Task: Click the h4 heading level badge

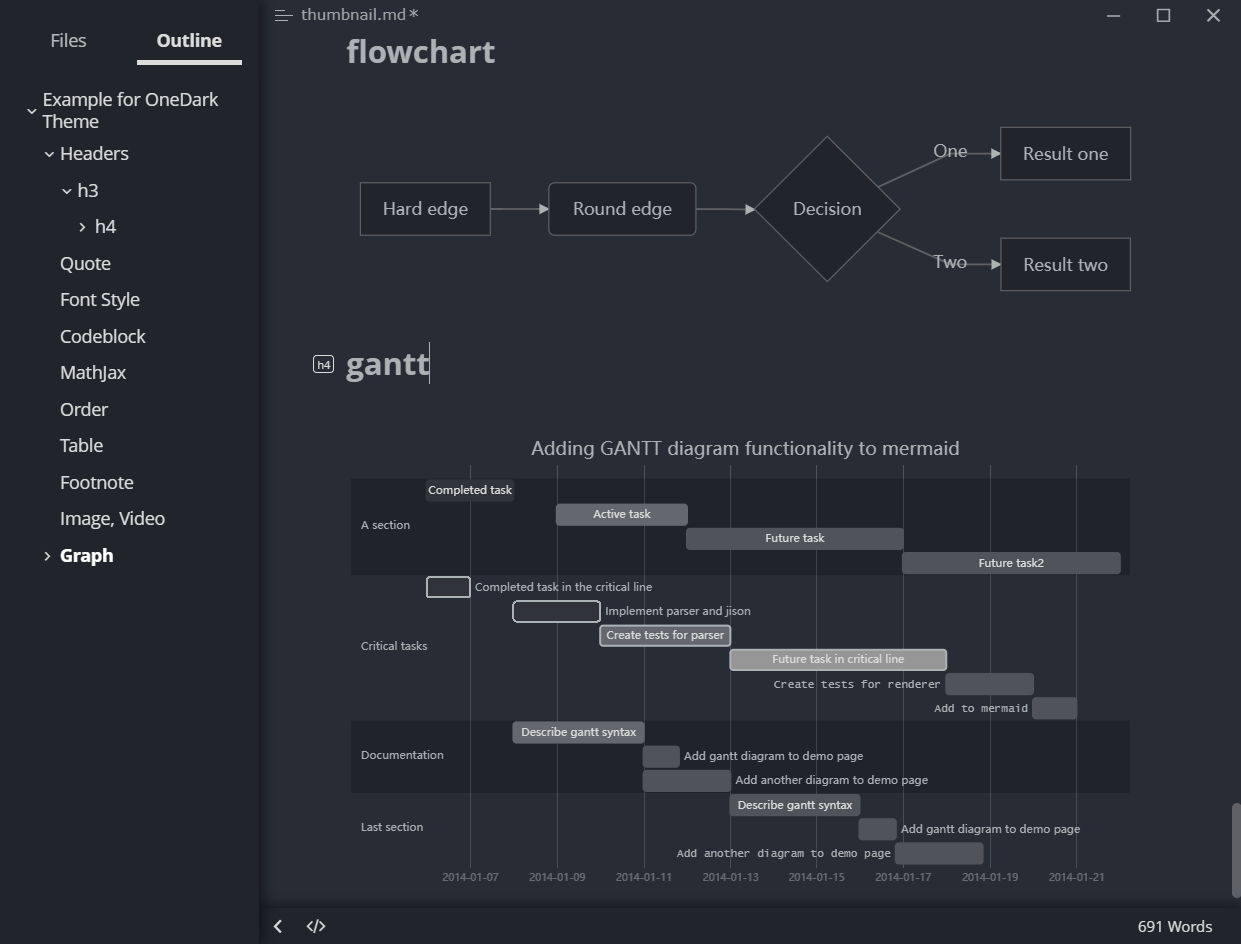Action: [323, 365]
